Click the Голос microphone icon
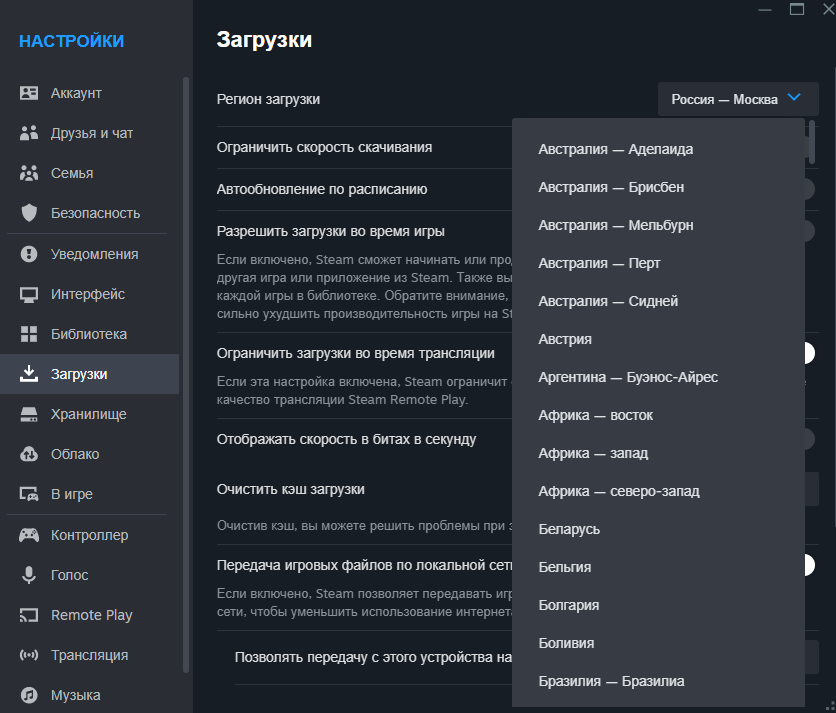 point(29,575)
